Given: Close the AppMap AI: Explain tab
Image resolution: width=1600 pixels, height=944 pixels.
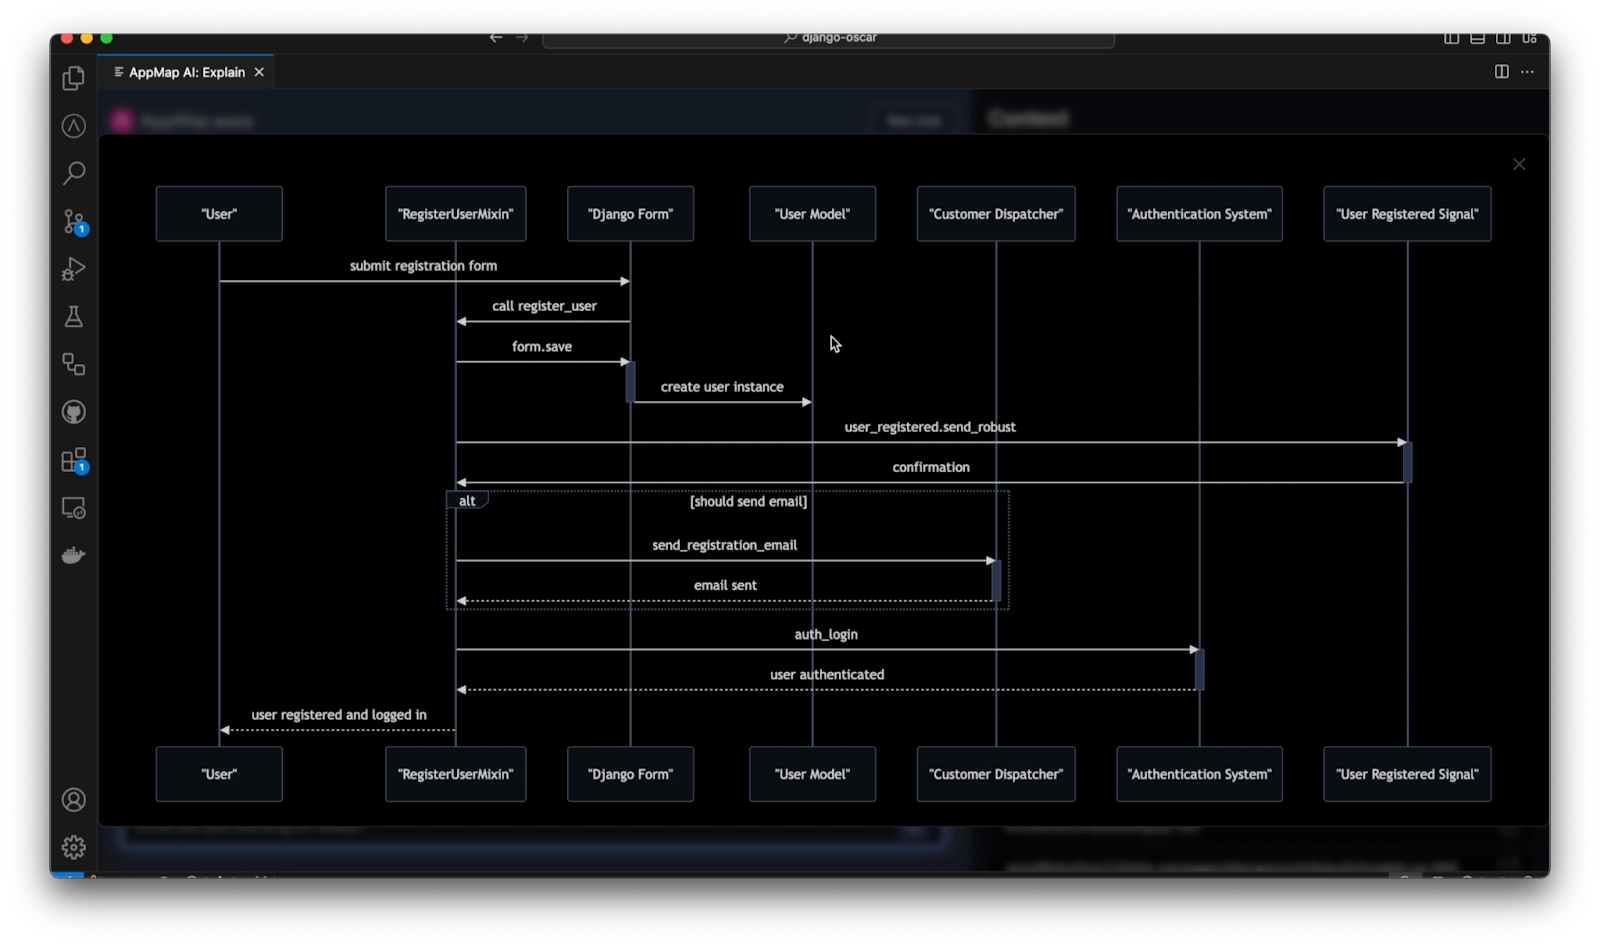Looking at the screenshot, I should tap(259, 72).
